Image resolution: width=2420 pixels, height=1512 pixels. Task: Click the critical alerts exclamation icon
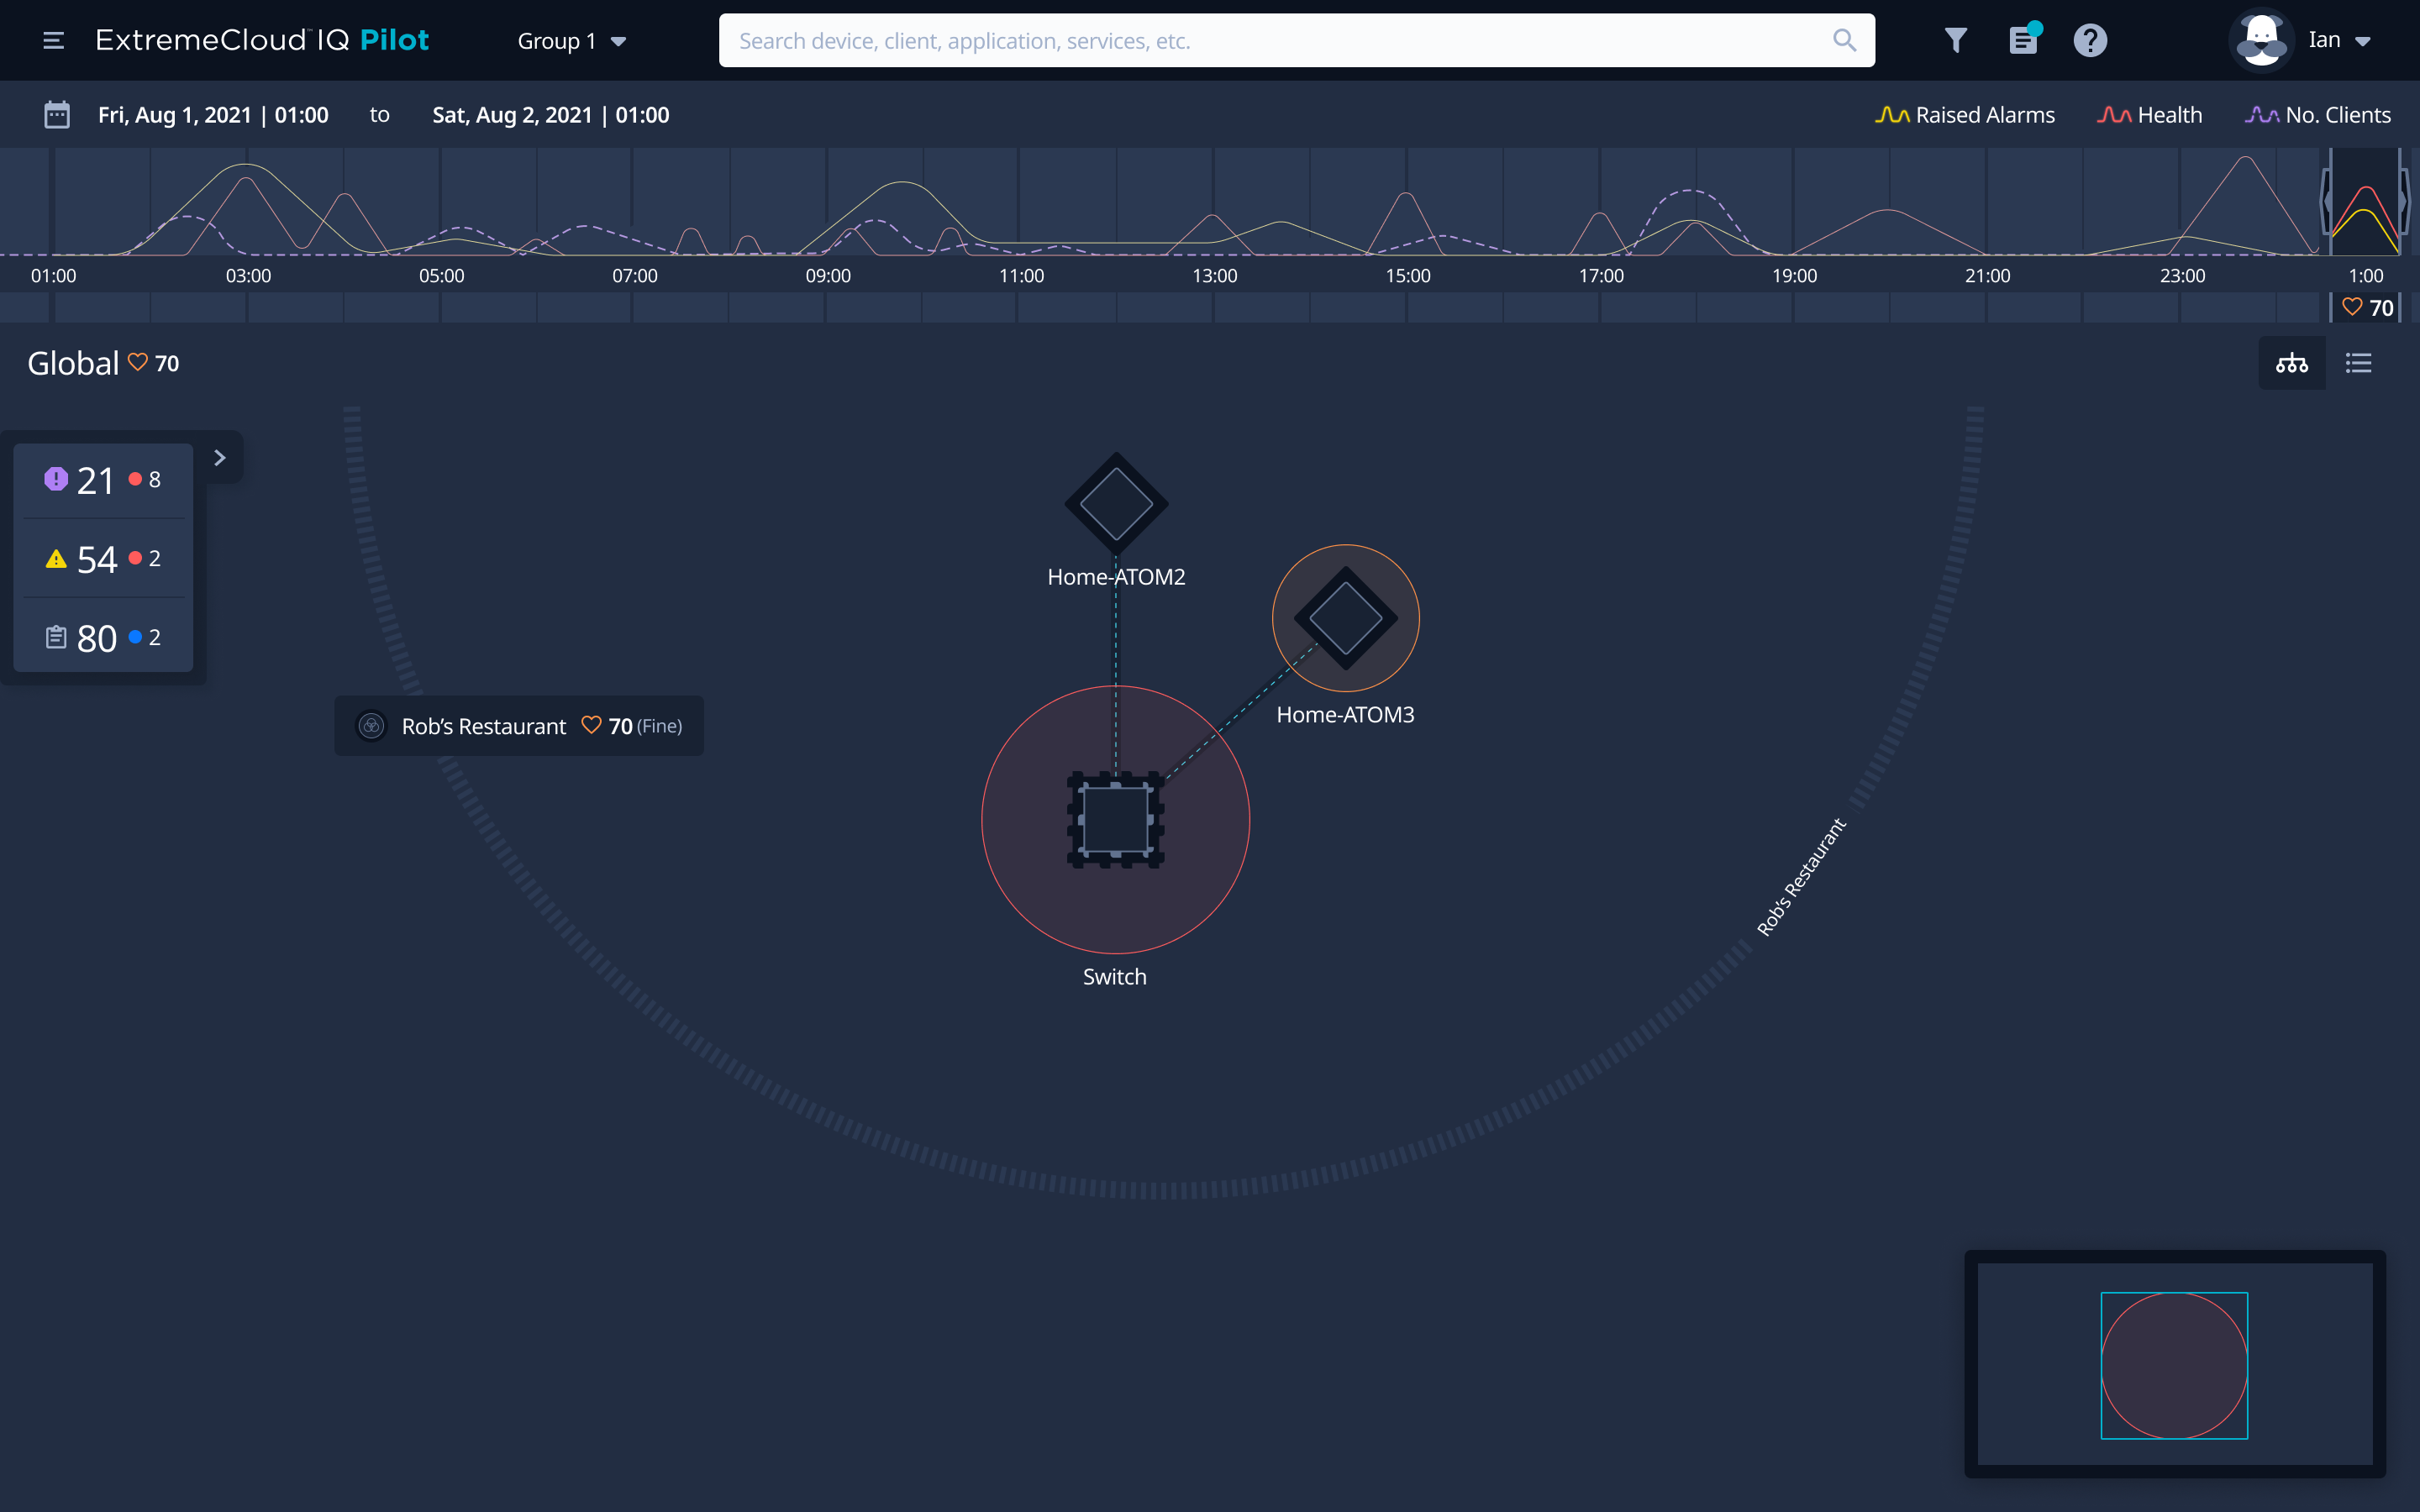[x=57, y=478]
